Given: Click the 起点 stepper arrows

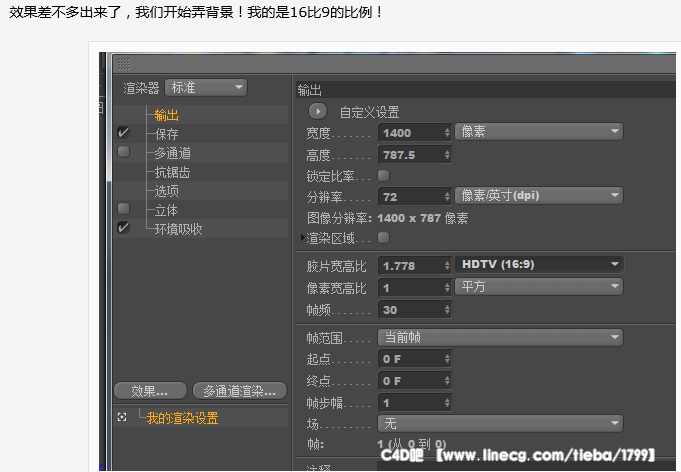Looking at the screenshot, I should (447, 359).
